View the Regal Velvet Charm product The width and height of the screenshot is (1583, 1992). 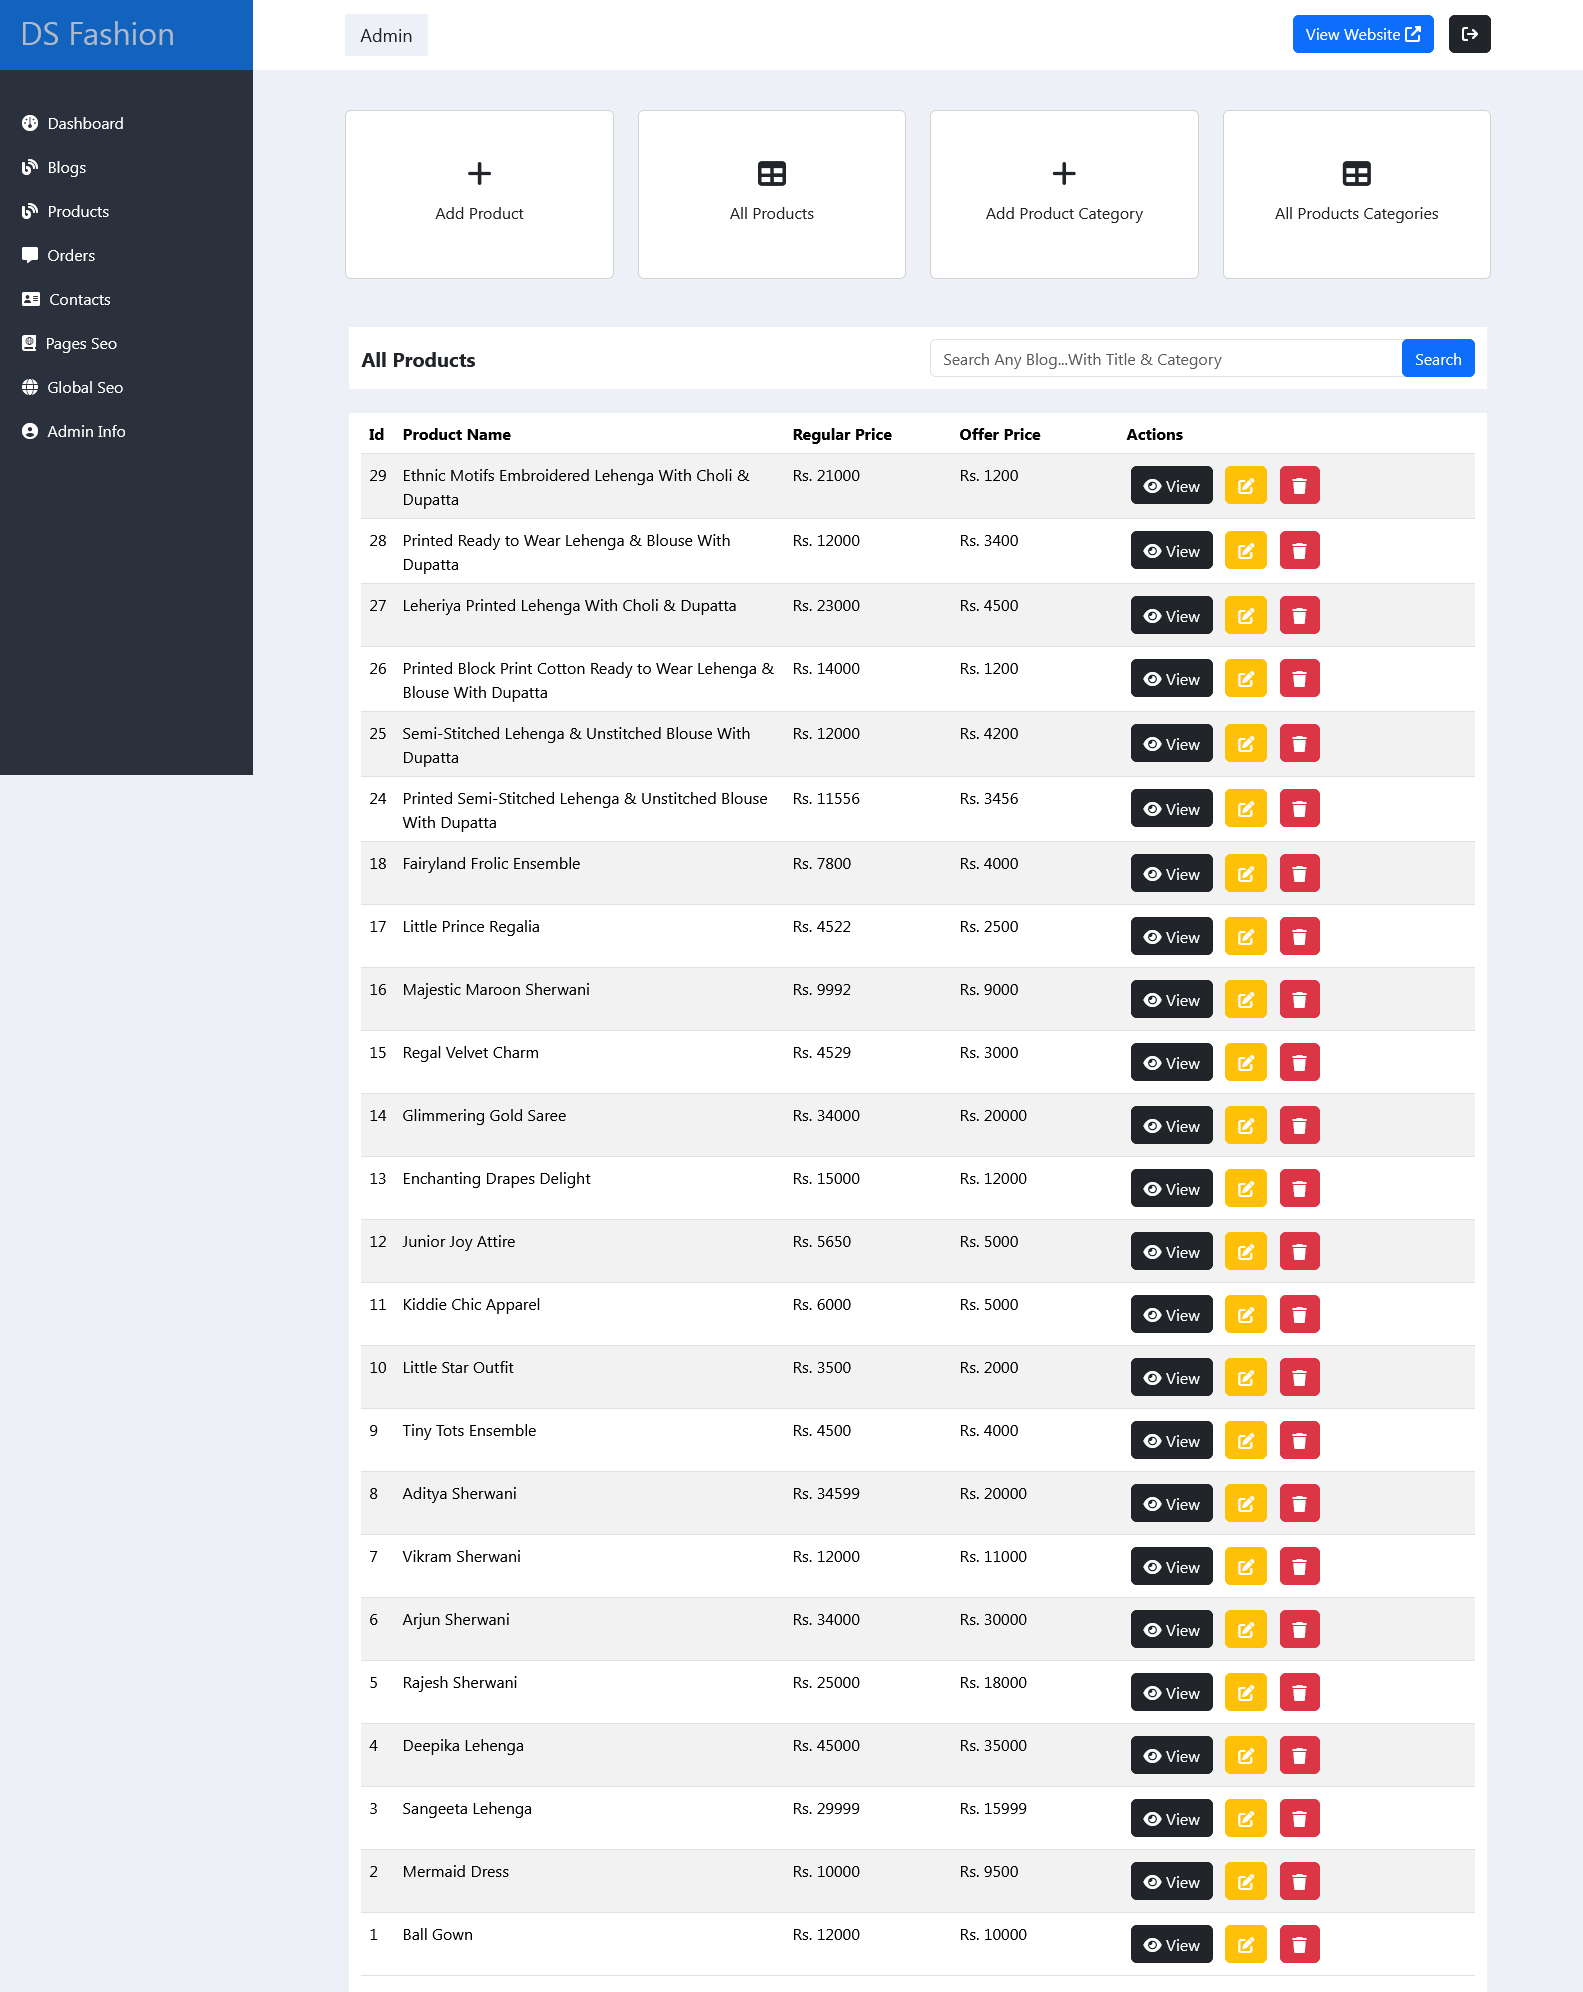click(1171, 1062)
